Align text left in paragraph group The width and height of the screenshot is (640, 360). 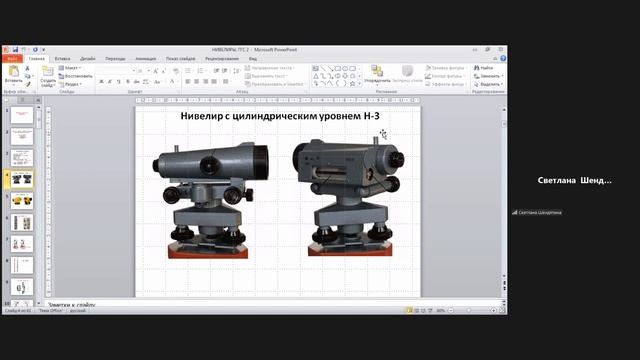point(188,82)
